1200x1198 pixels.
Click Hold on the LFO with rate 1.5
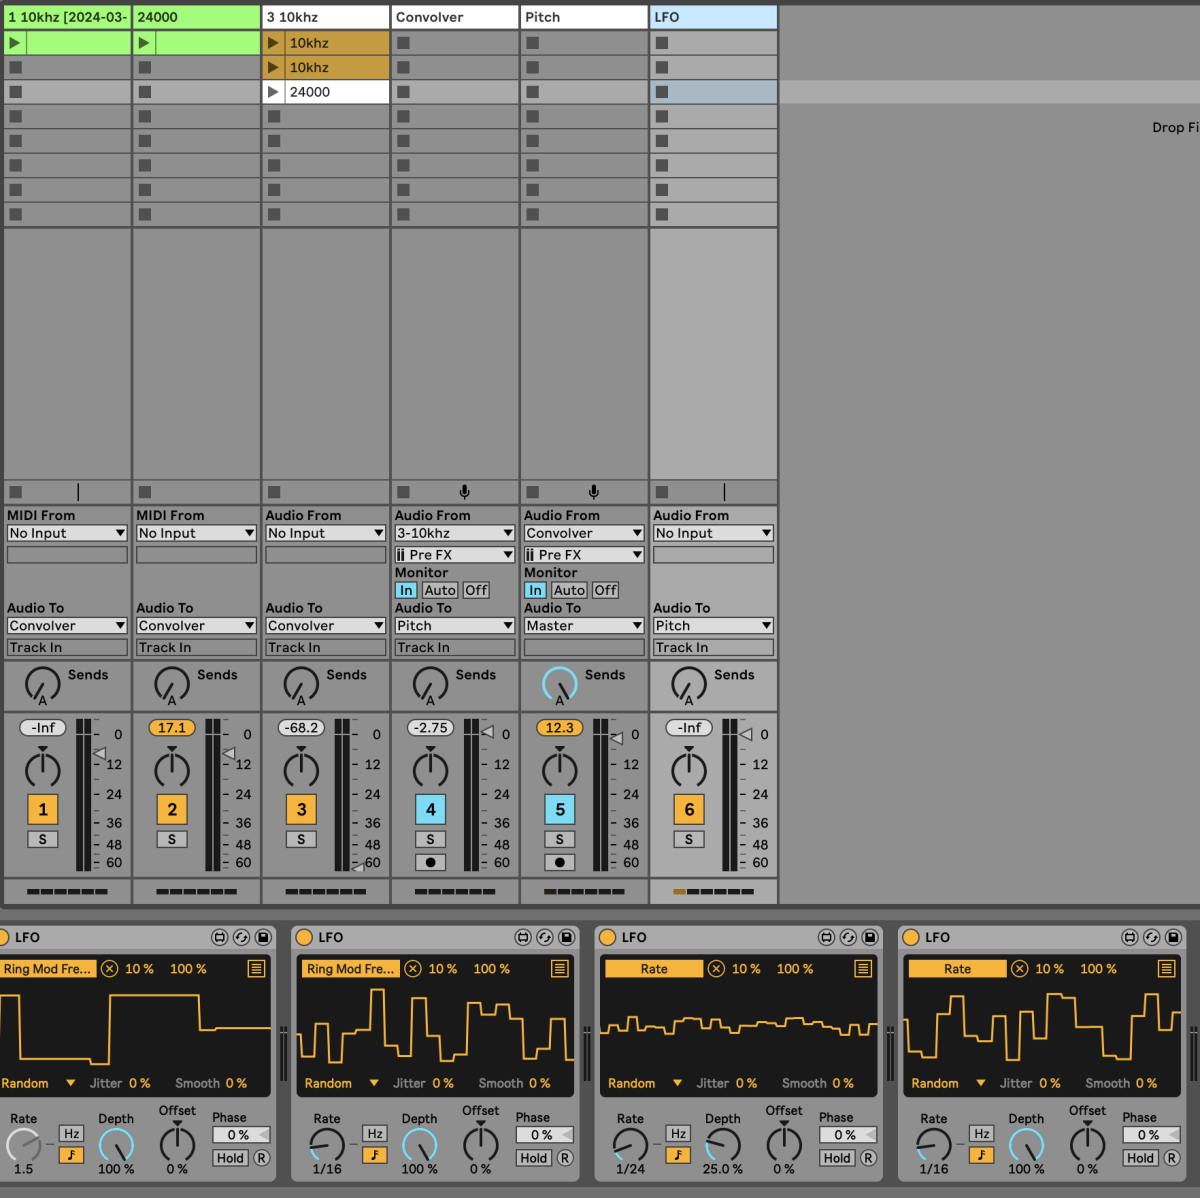tap(230, 1158)
